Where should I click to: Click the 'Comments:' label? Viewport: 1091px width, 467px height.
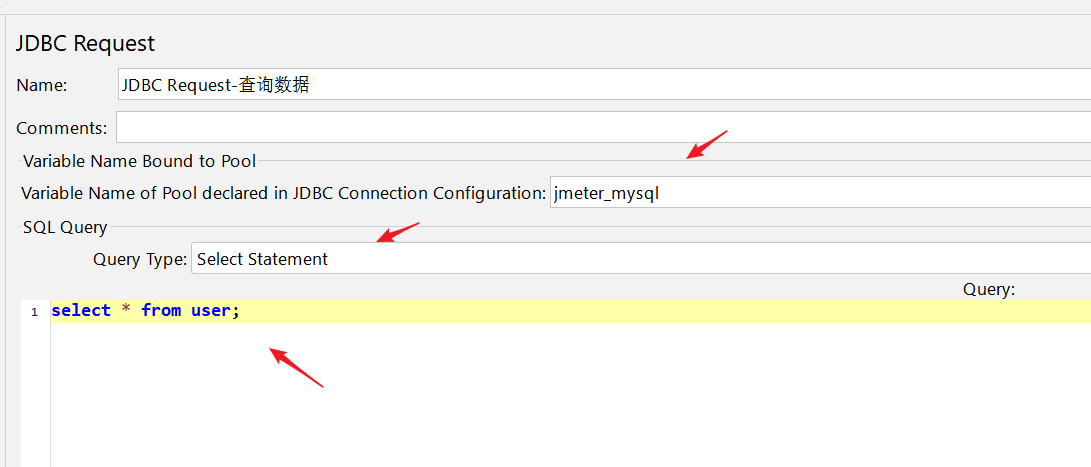click(62, 128)
